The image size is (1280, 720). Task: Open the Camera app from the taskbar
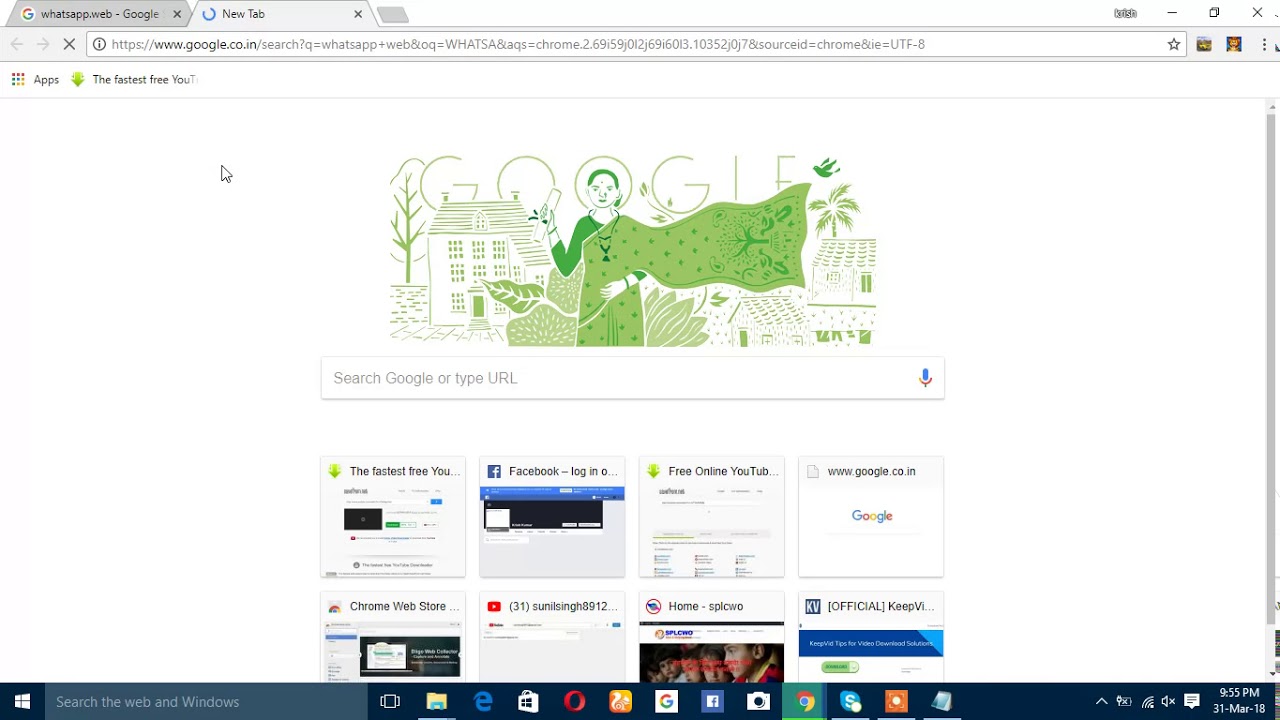coord(758,702)
